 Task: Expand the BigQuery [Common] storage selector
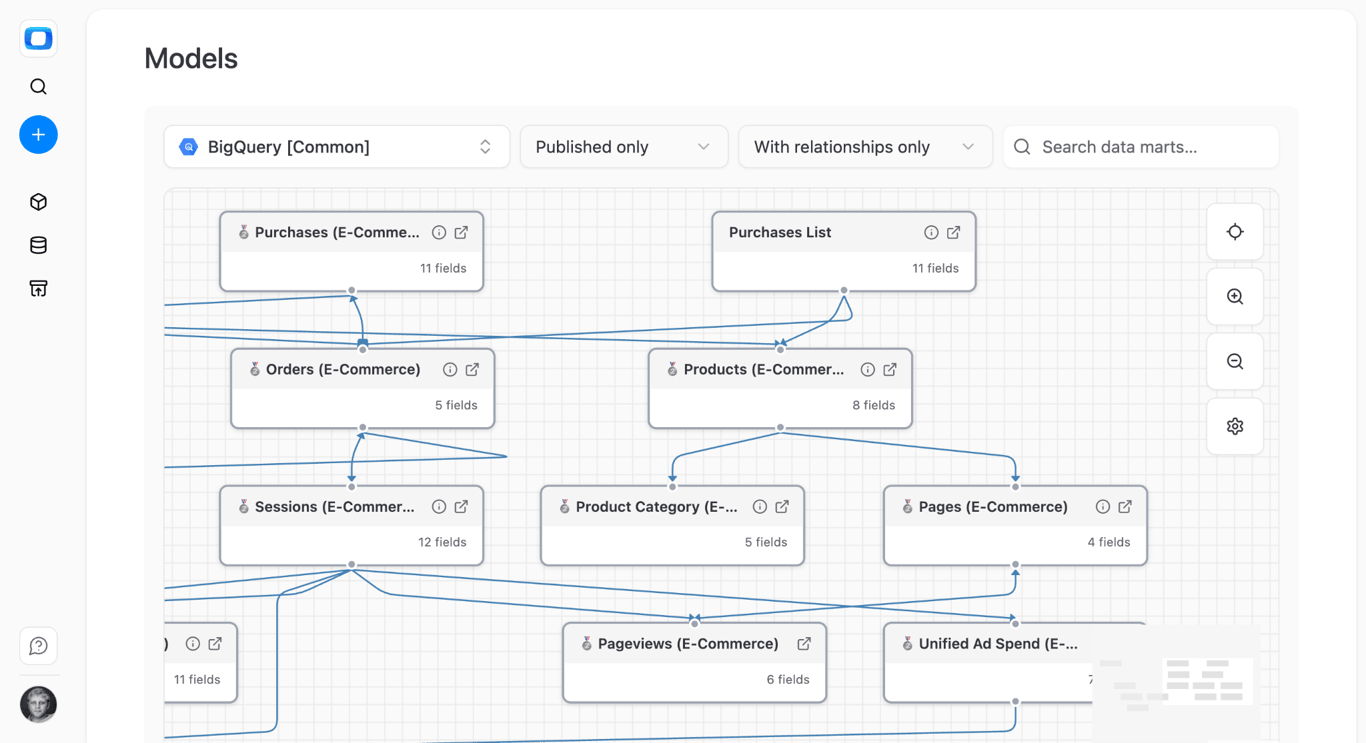tap(337, 147)
